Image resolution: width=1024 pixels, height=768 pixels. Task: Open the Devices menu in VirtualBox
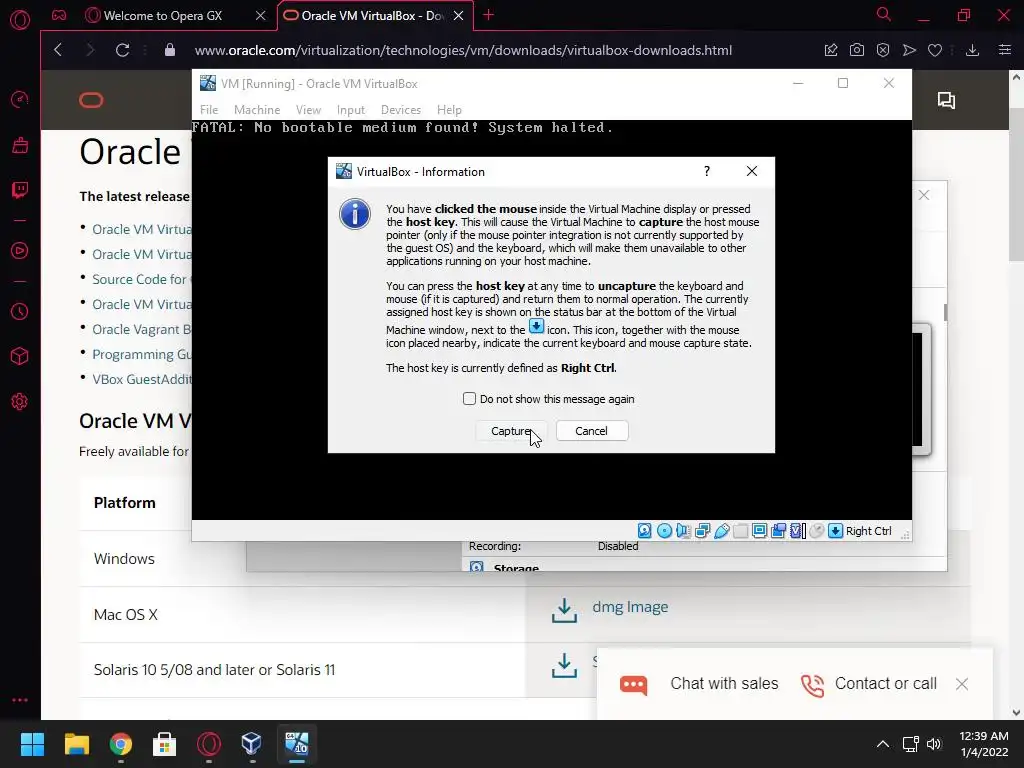(400, 110)
